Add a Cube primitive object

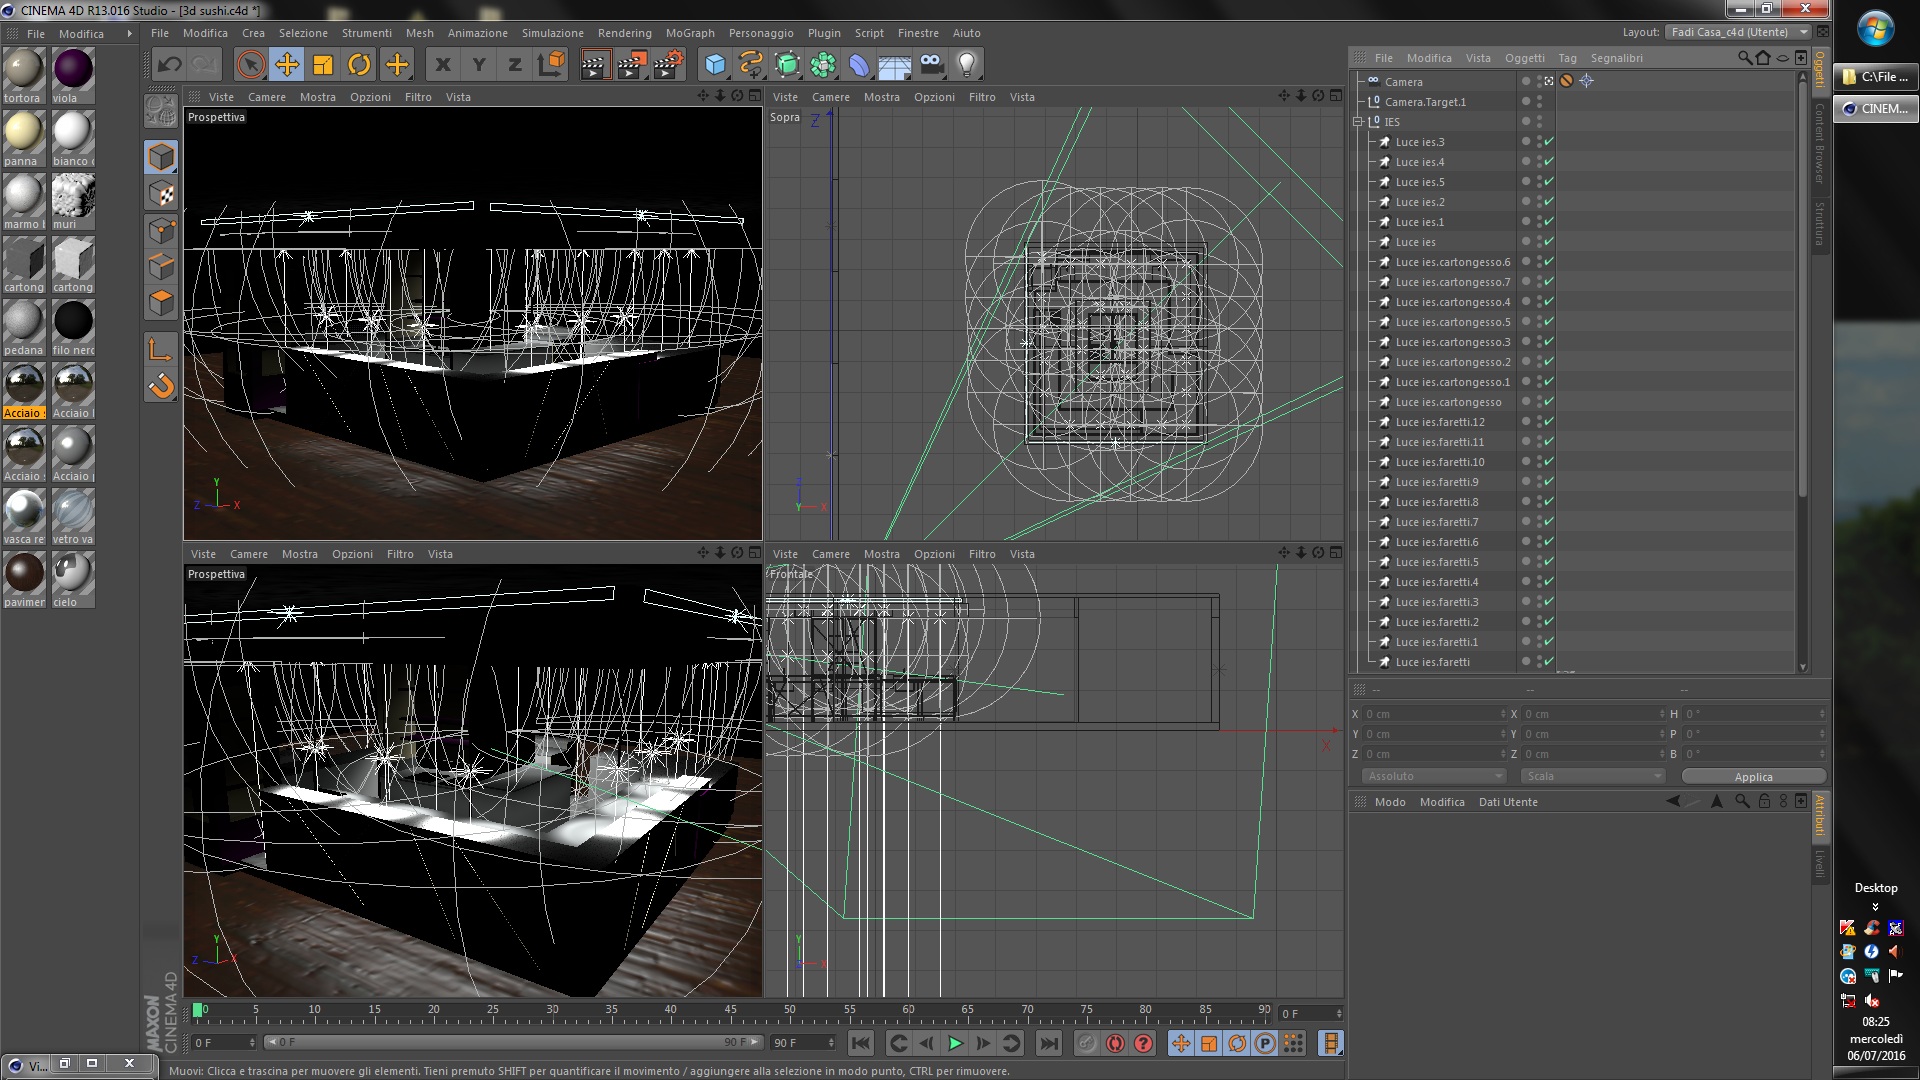click(715, 65)
